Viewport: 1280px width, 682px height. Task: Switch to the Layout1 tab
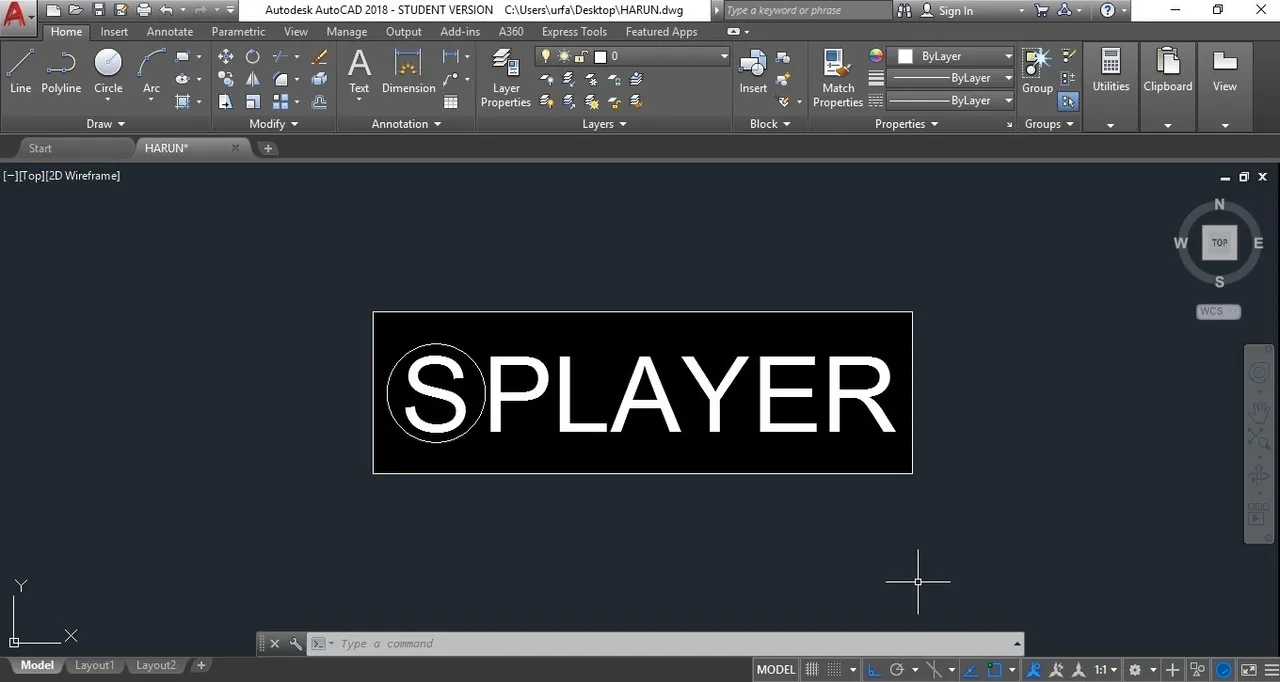click(95, 666)
